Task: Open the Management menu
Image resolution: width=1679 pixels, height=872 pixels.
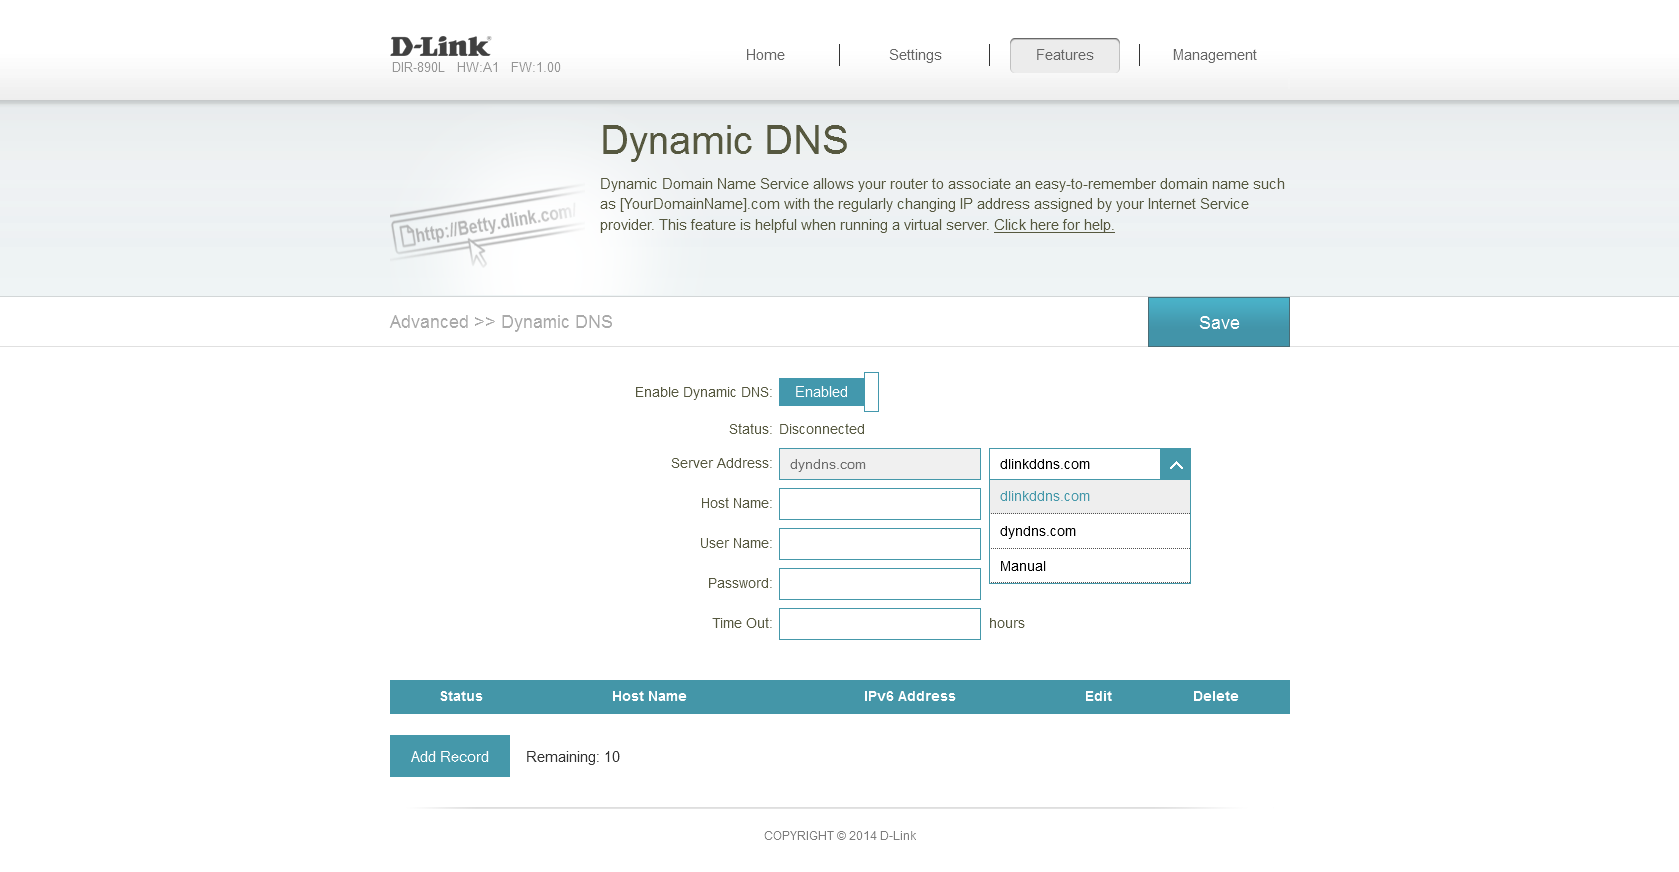Action: coord(1215,55)
